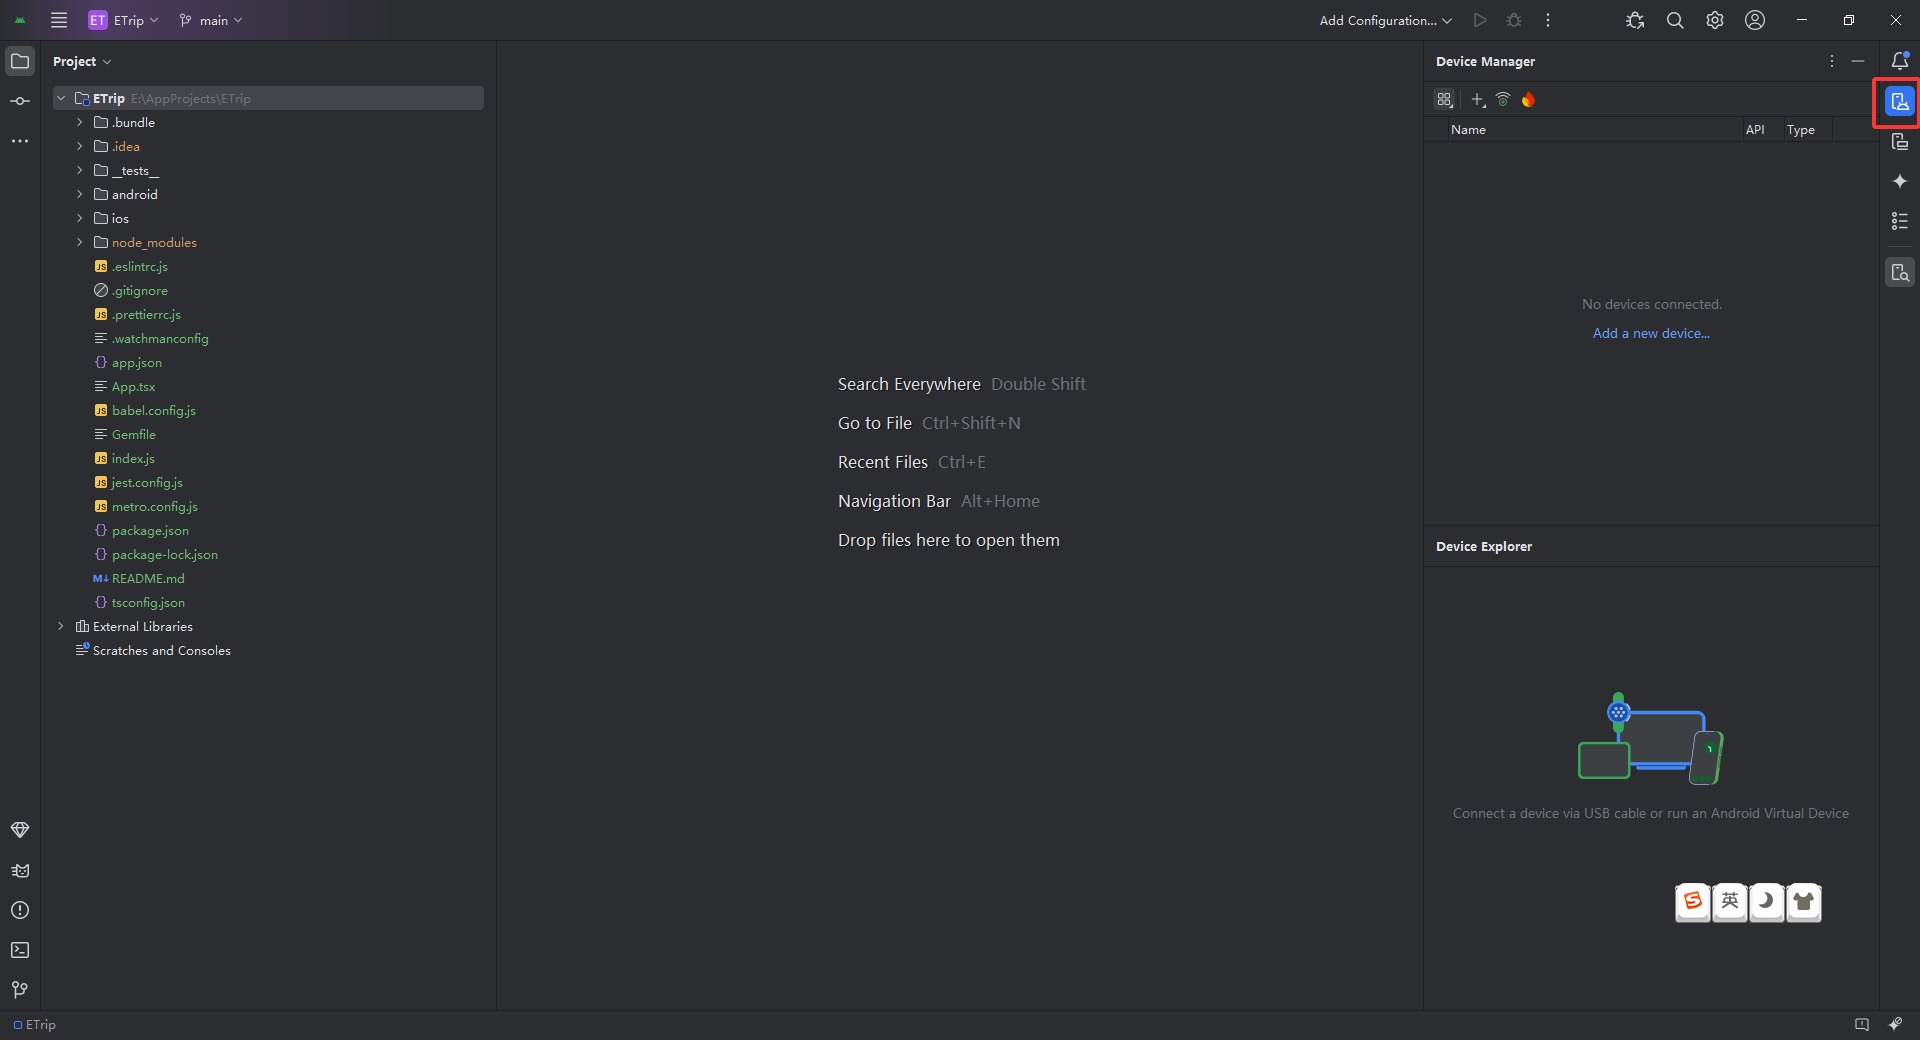Image resolution: width=1920 pixels, height=1040 pixels.
Task: Open the Problems tool window
Action: 20,910
